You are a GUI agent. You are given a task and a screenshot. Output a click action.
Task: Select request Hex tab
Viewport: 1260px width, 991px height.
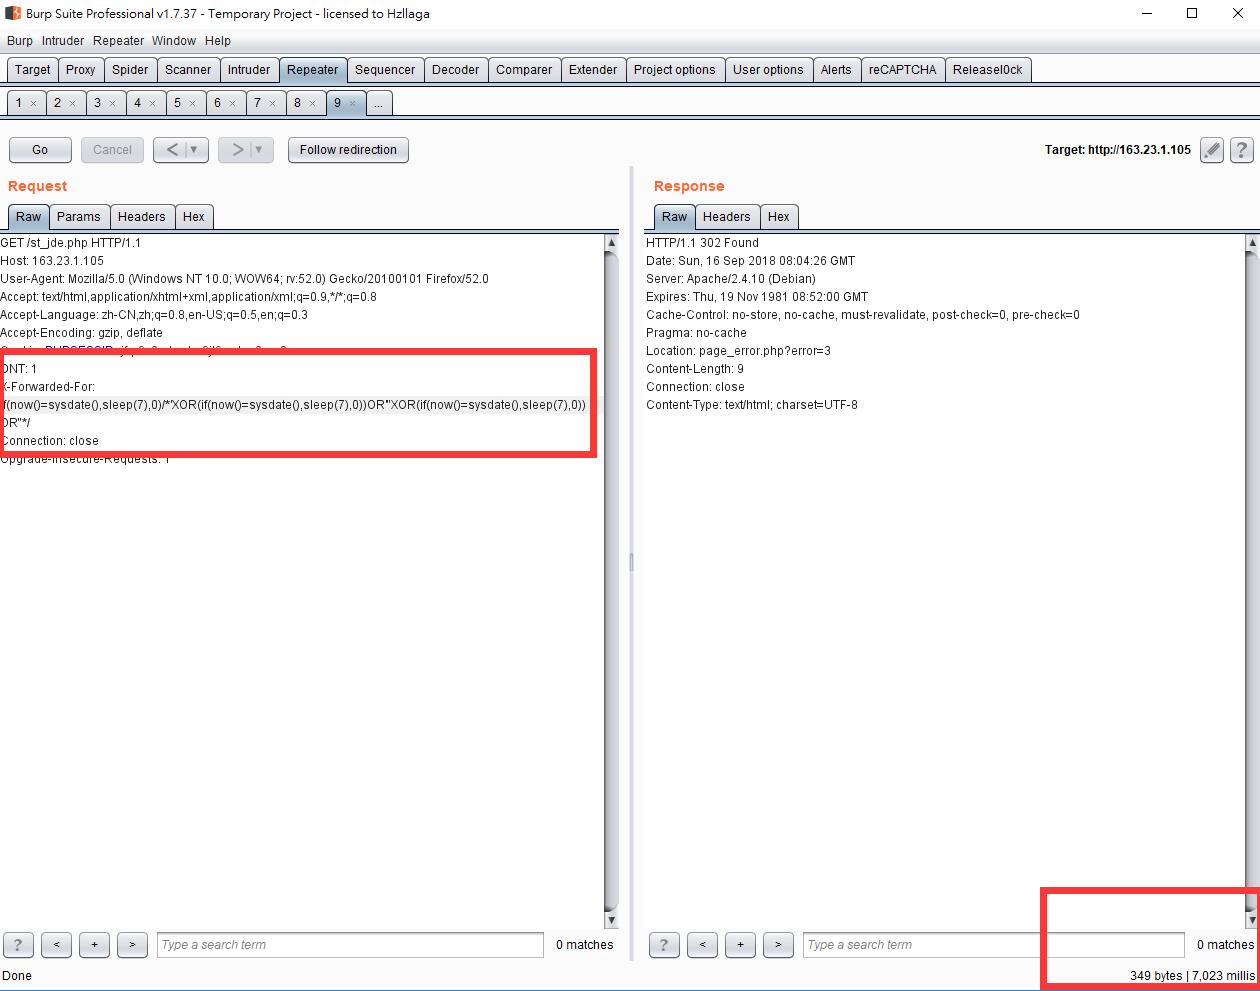194,217
